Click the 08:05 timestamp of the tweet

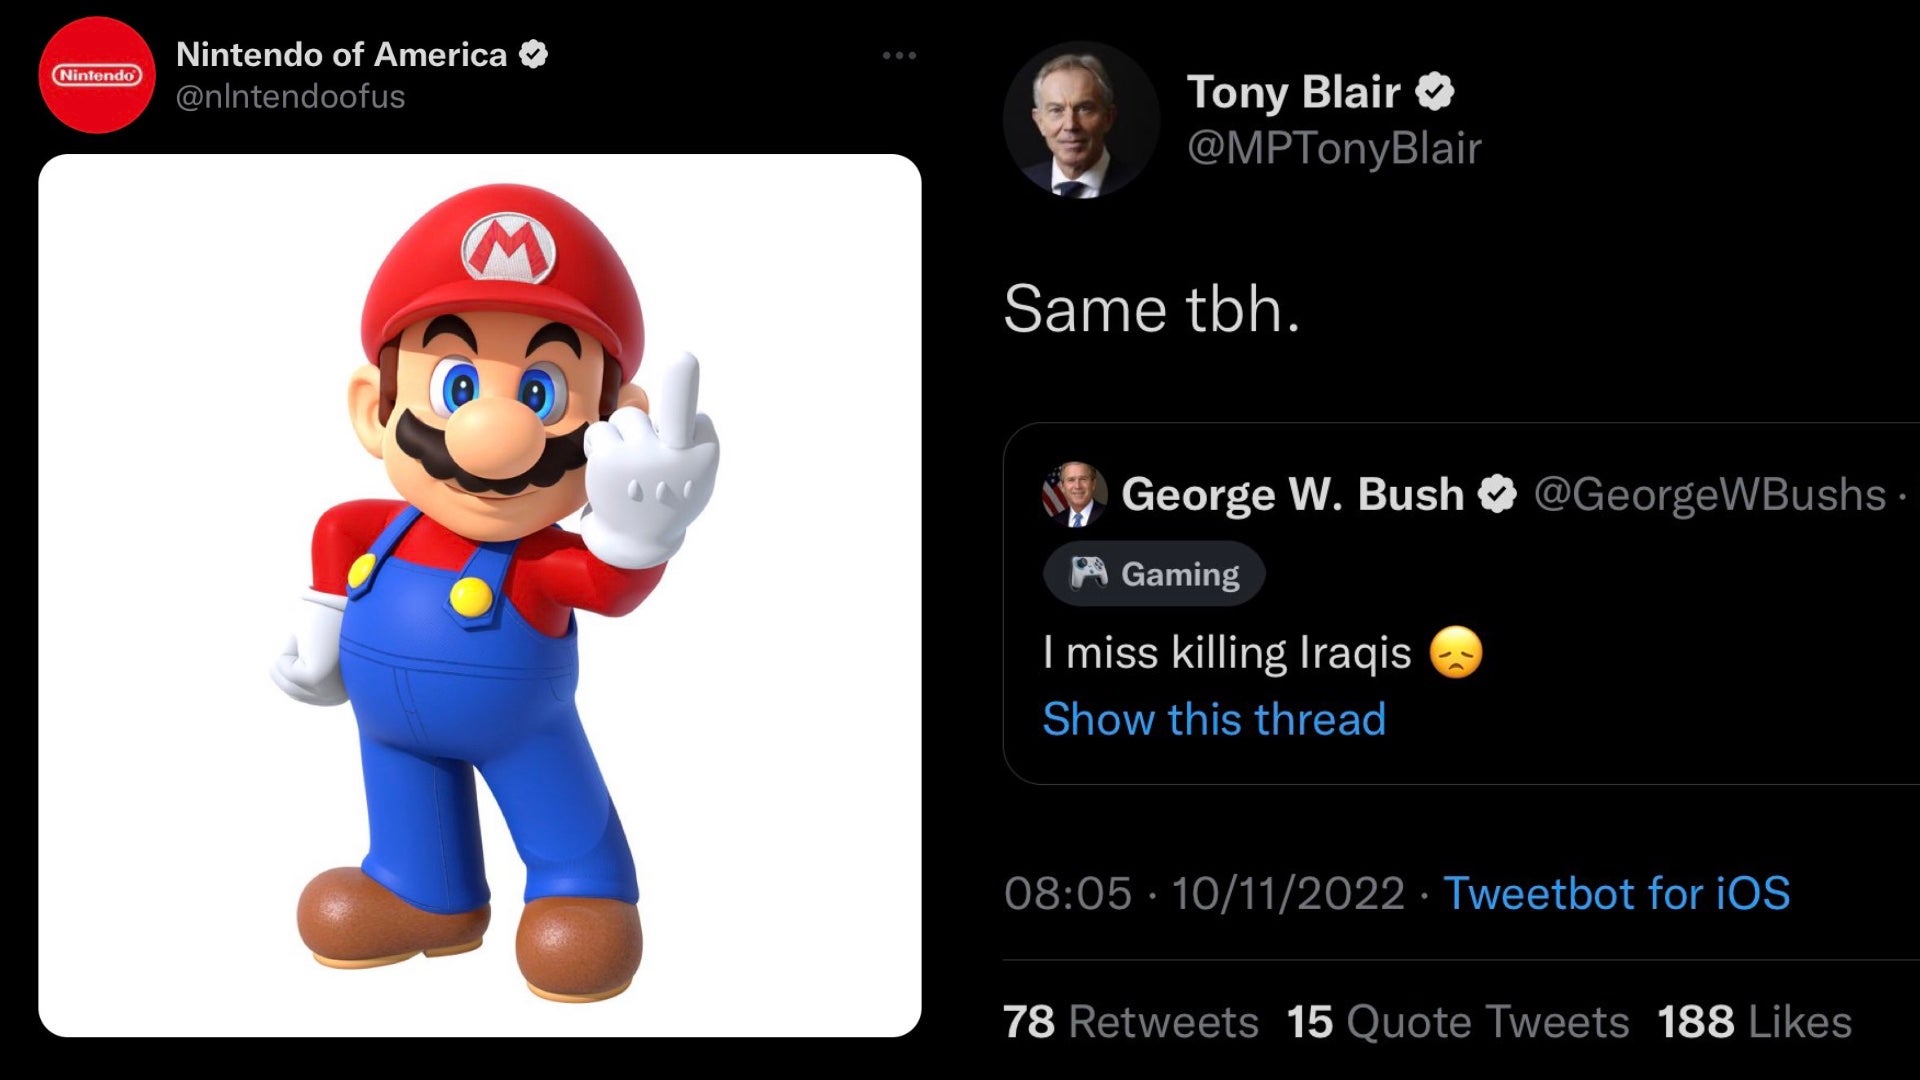(1067, 893)
